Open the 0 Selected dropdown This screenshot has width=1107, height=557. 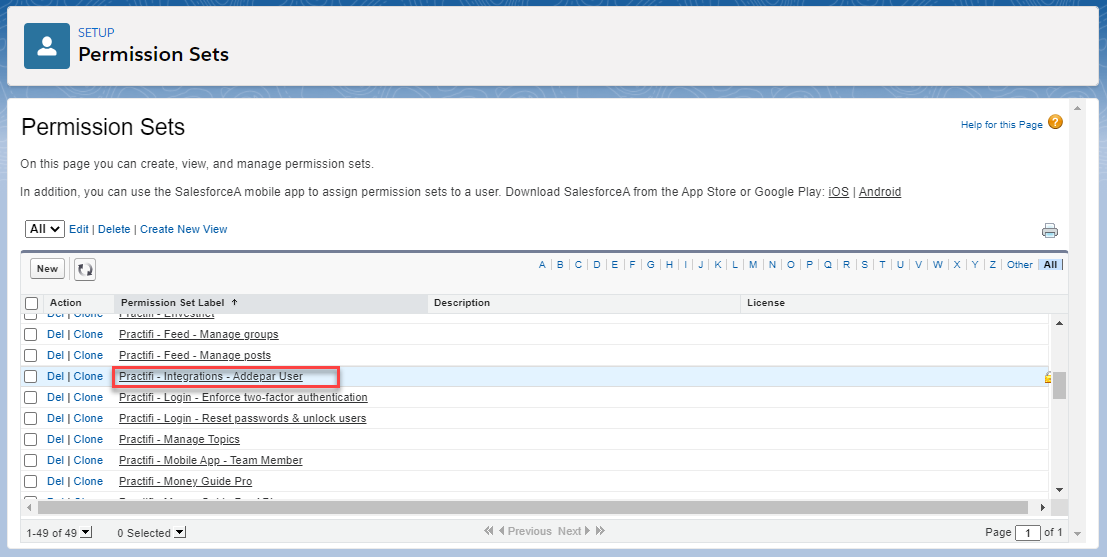tap(180, 533)
